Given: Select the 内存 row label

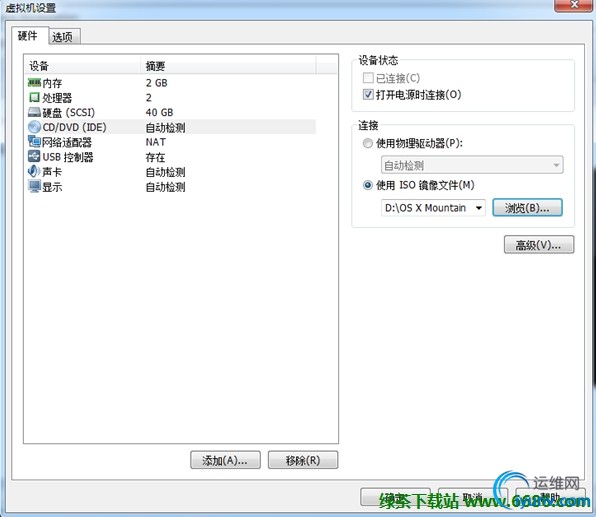Looking at the screenshot, I should coord(52,83).
